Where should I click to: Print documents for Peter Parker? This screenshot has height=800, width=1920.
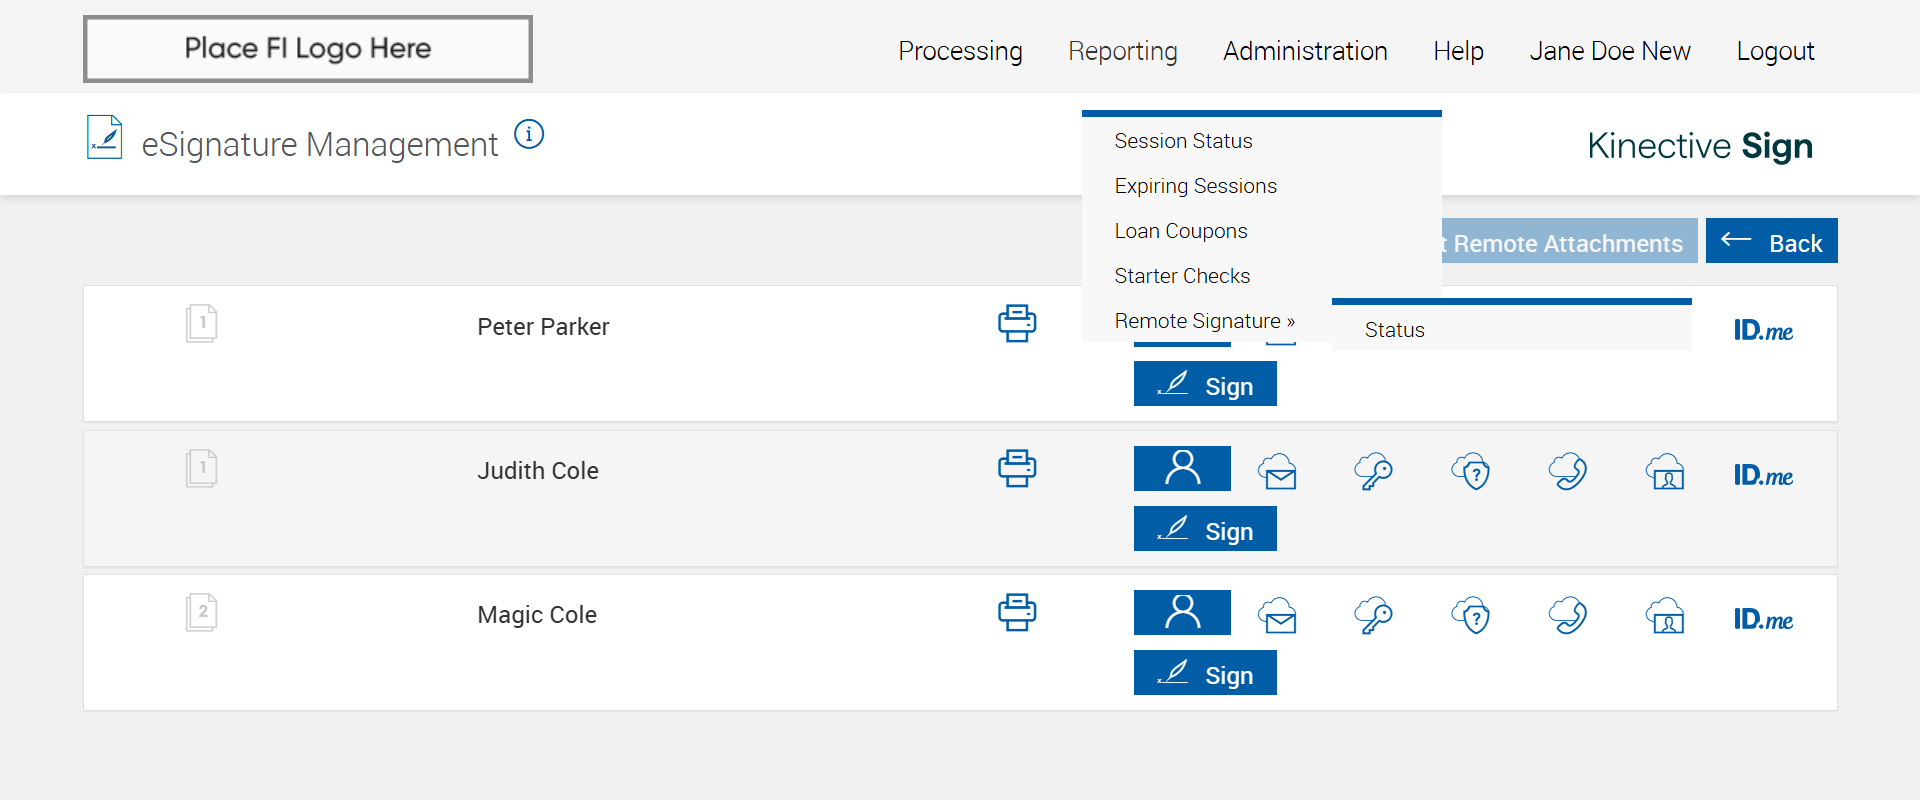(x=1017, y=323)
